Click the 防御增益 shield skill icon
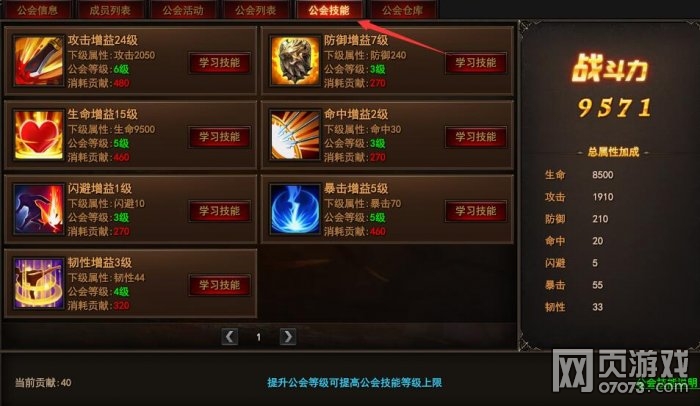Screen dimensions: 700x406 [x=295, y=61]
